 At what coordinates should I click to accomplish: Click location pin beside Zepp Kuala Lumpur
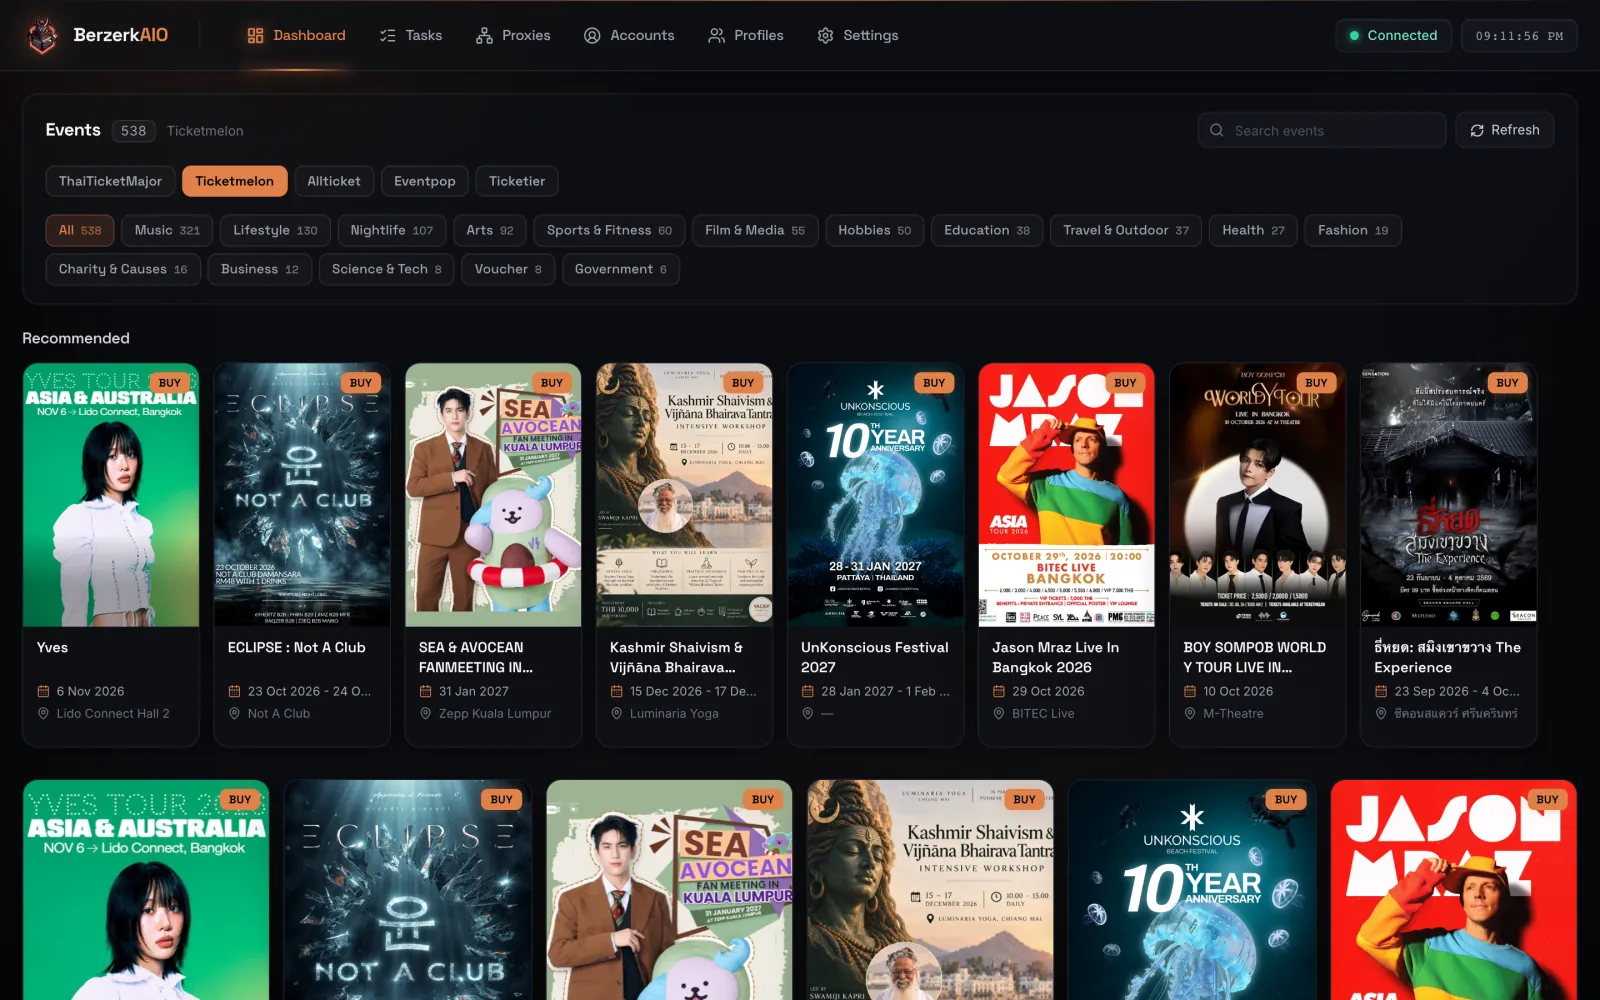425,713
